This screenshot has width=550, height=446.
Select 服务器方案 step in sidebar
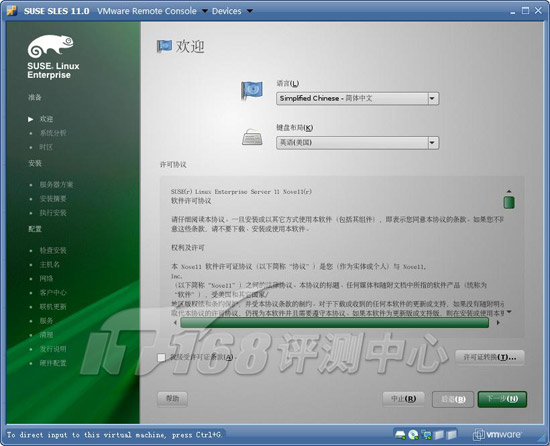click(56, 185)
